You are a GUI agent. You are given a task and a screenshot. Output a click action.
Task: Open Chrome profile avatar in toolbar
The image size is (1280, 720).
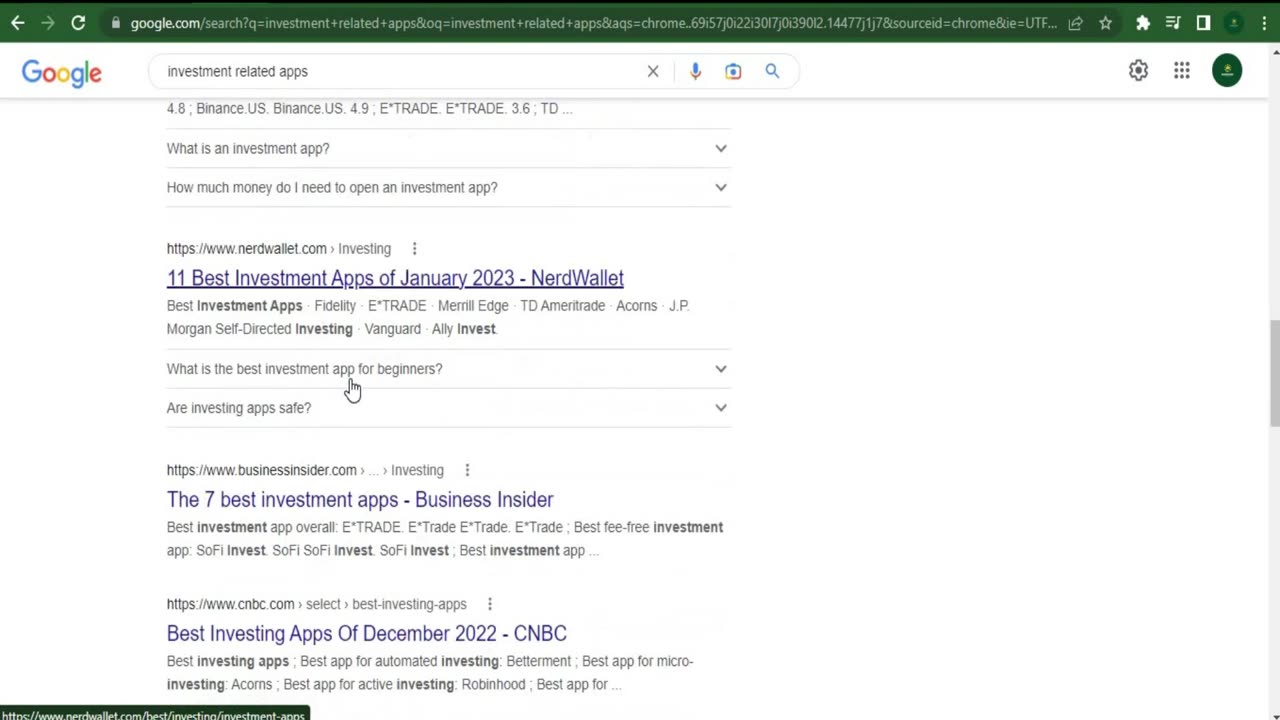click(1234, 23)
